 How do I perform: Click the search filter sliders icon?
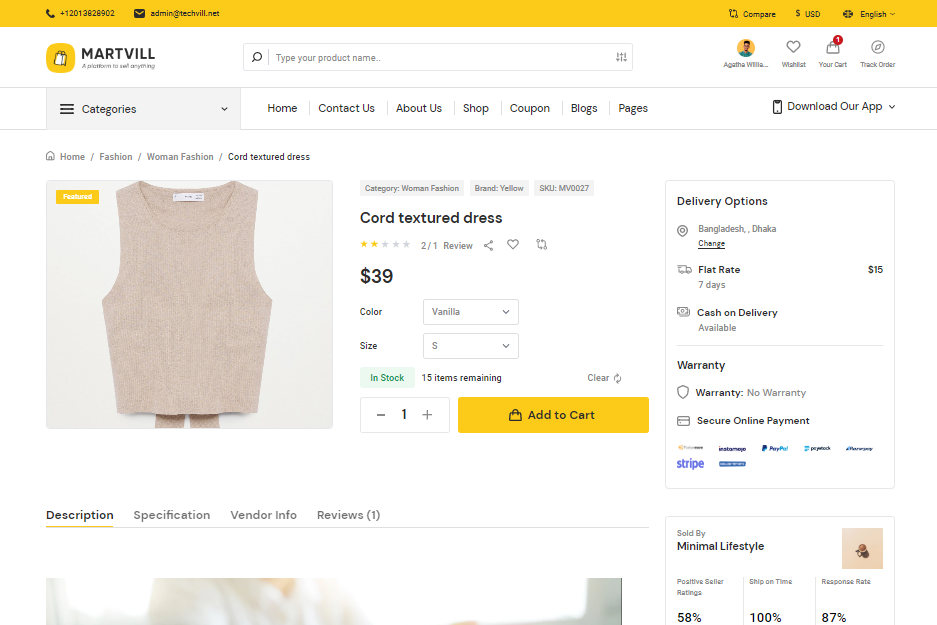tap(621, 58)
